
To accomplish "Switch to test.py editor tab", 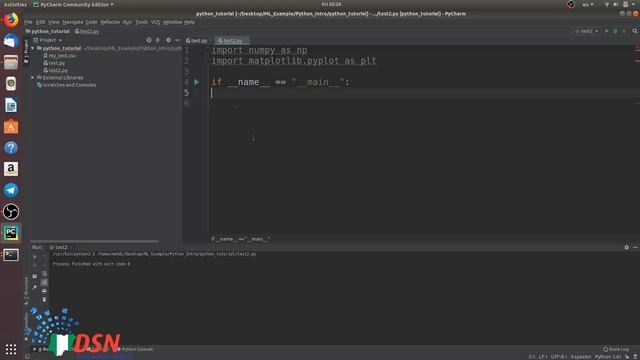I will [197, 40].
